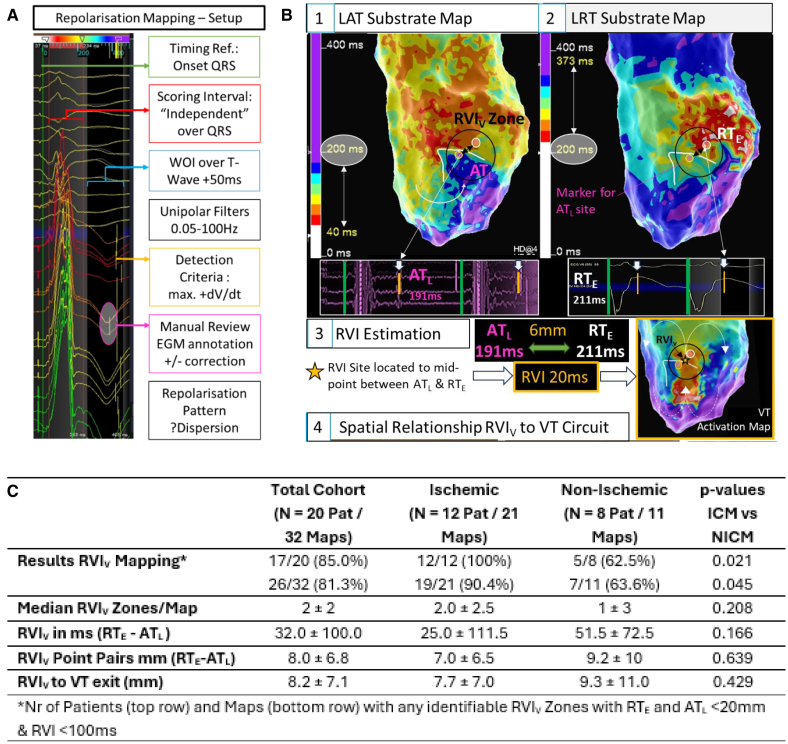Viewport: 788px width, 744px height.
Task: Click the p-value '0.166' cell
Action: [x=732, y=633]
